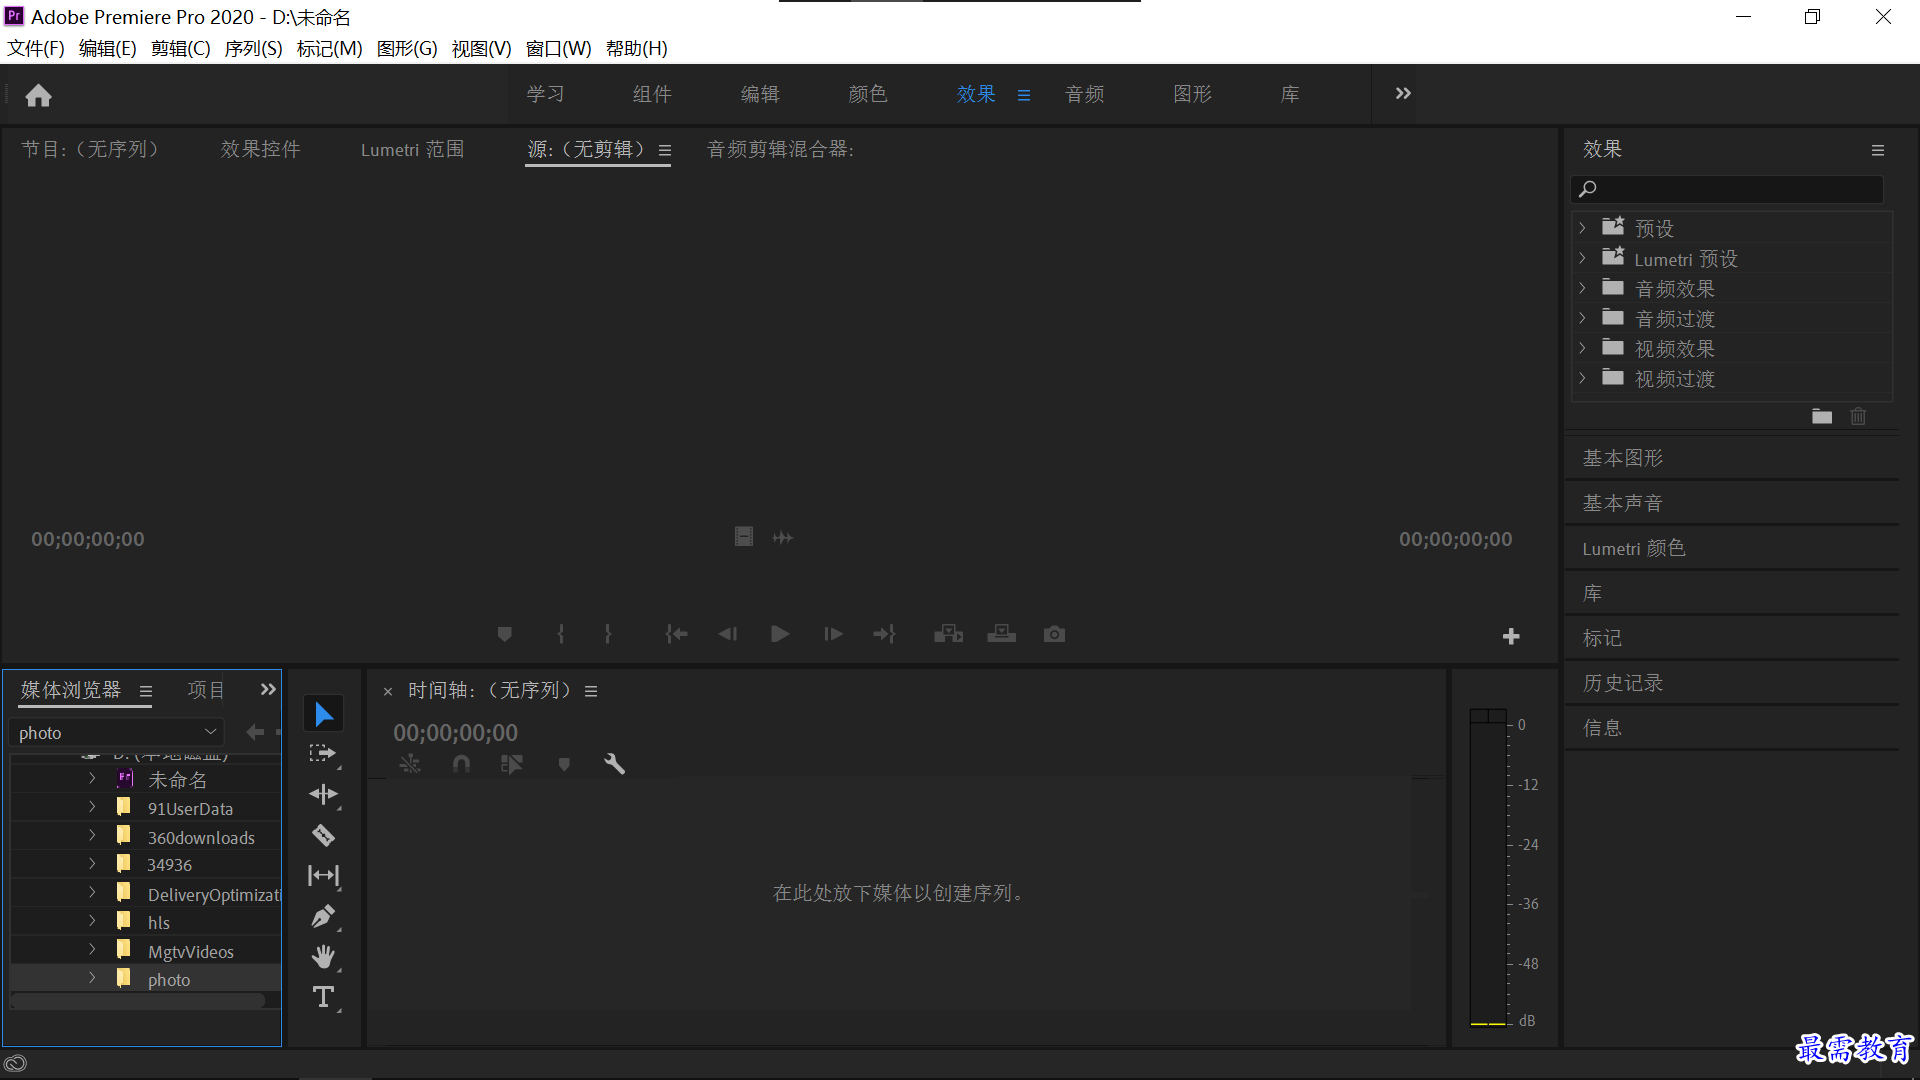Expand the 音频效果 folder
The image size is (1920, 1080).
pos(1582,288)
